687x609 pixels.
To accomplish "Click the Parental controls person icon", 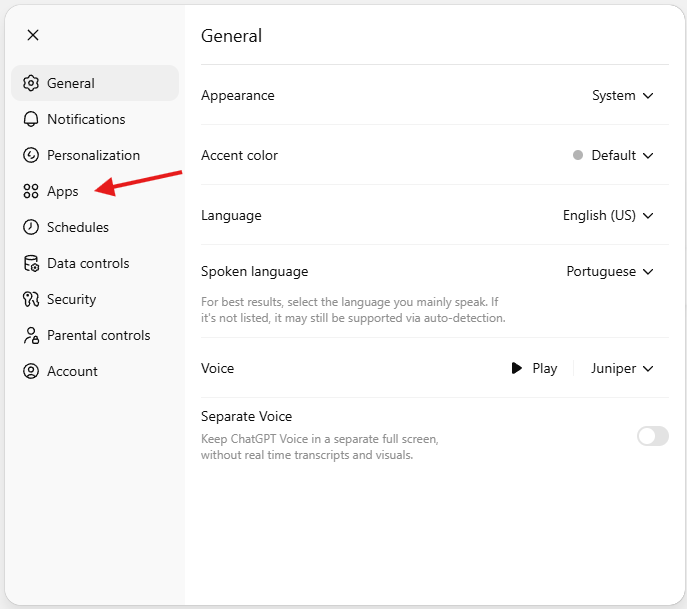I will click(x=31, y=335).
